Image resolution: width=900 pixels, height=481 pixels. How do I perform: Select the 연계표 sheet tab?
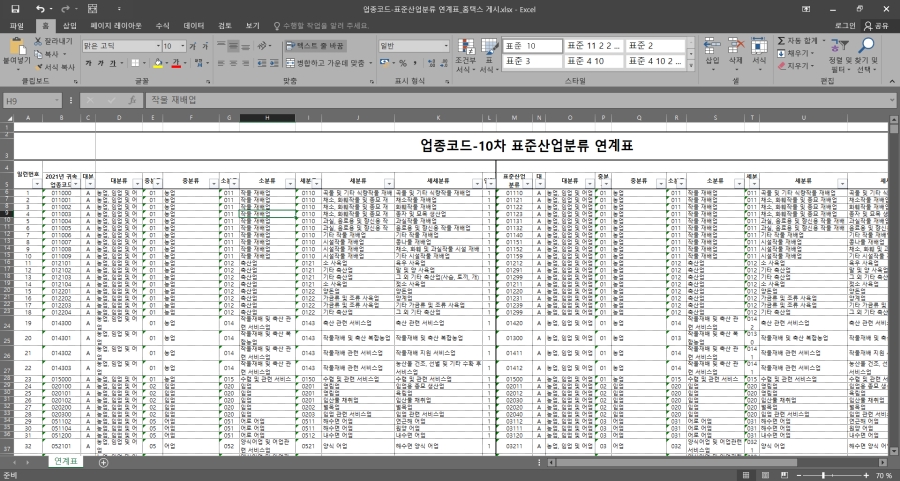pos(65,461)
